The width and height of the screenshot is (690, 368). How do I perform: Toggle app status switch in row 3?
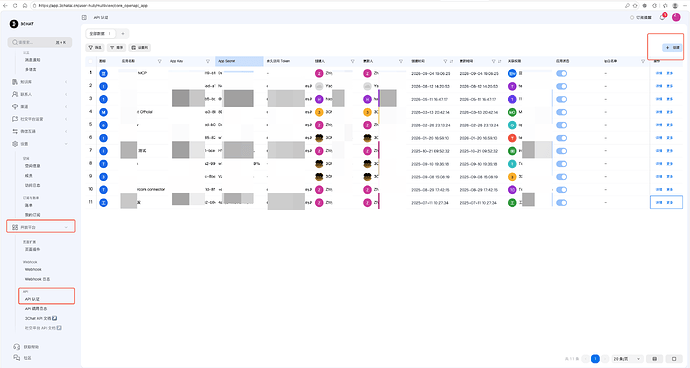(562, 99)
